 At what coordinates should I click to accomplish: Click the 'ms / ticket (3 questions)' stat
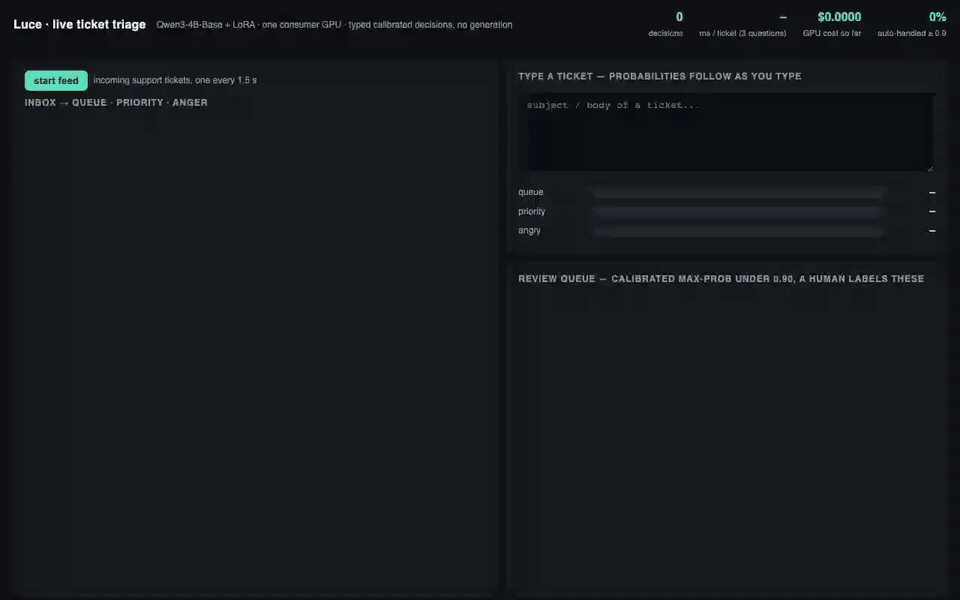pyautogui.click(x=743, y=24)
